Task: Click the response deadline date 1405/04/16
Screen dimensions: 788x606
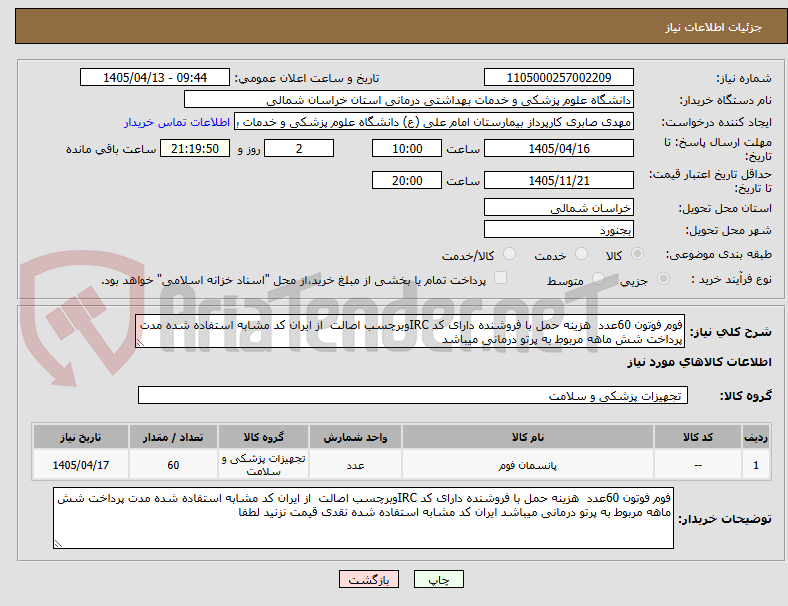Action: pos(559,148)
